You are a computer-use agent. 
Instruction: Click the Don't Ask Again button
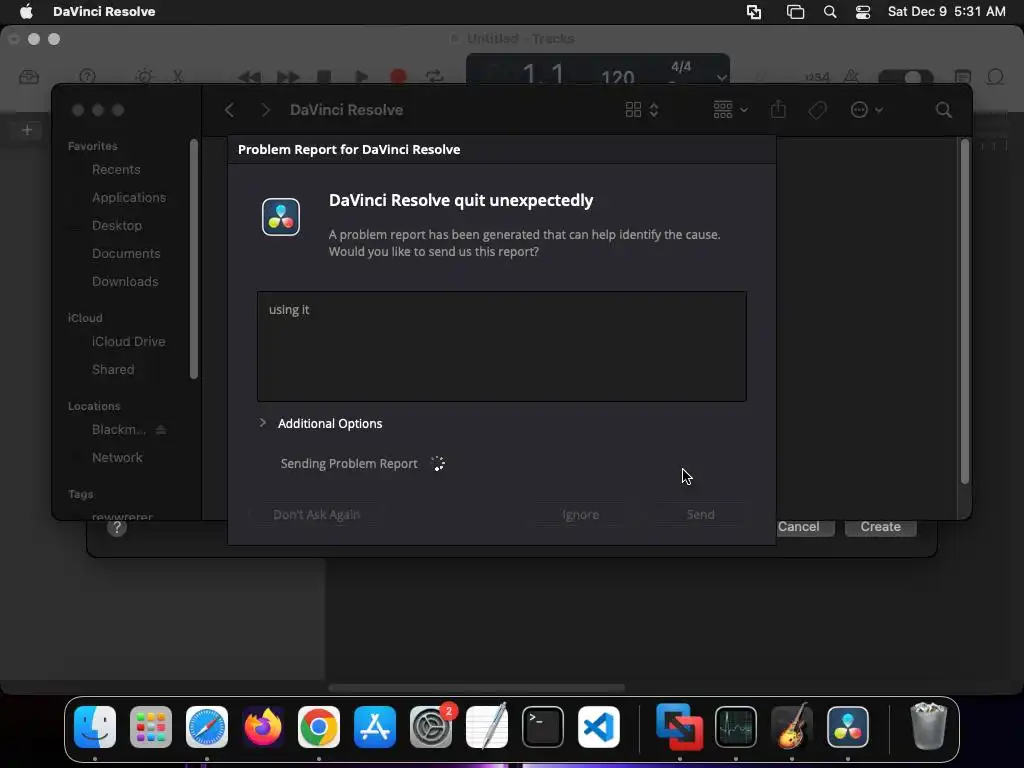[x=316, y=515]
